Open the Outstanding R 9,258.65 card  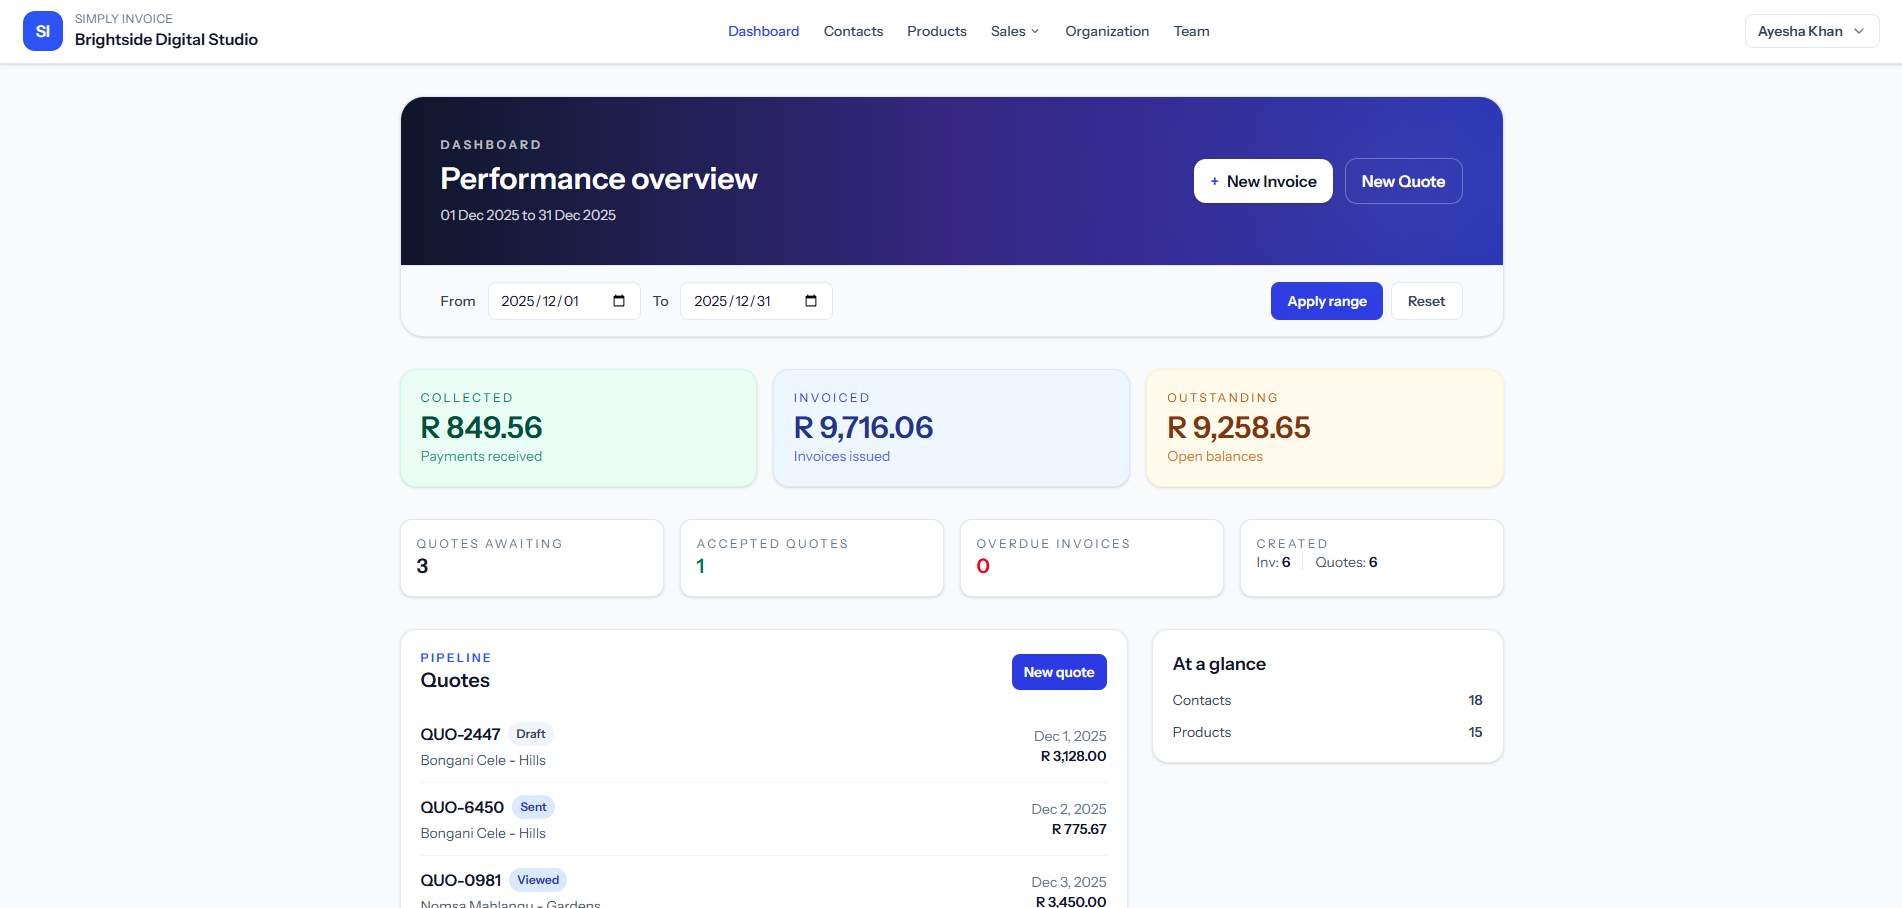(x=1324, y=428)
